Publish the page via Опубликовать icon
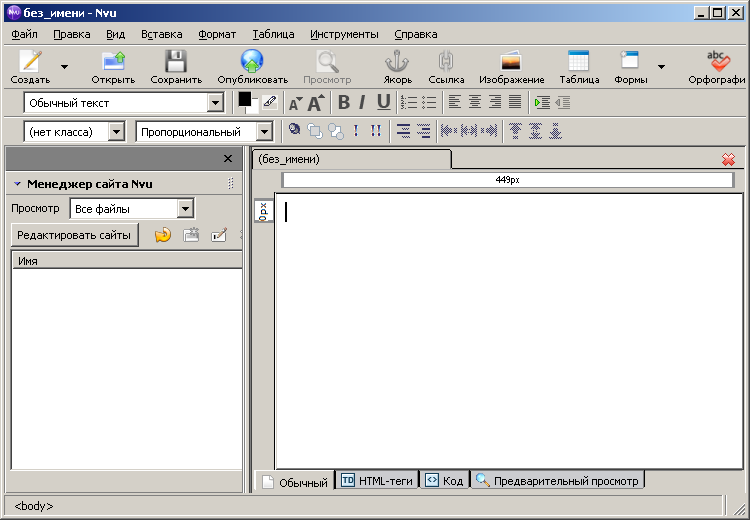Image resolution: width=750 pixels, height=520 pixels. coord(252,62)
